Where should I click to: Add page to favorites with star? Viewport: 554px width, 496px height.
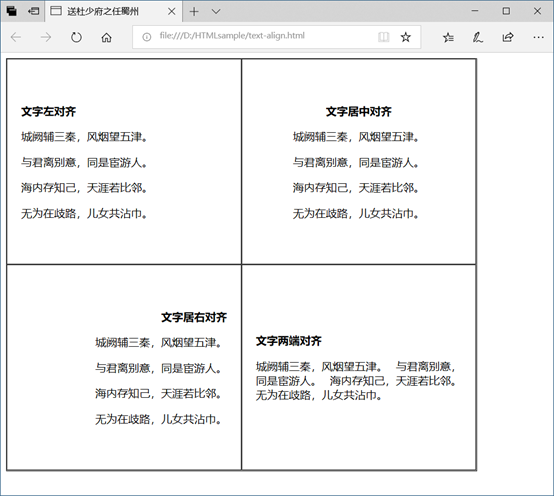pyautogui.click(x=406, y=37)
